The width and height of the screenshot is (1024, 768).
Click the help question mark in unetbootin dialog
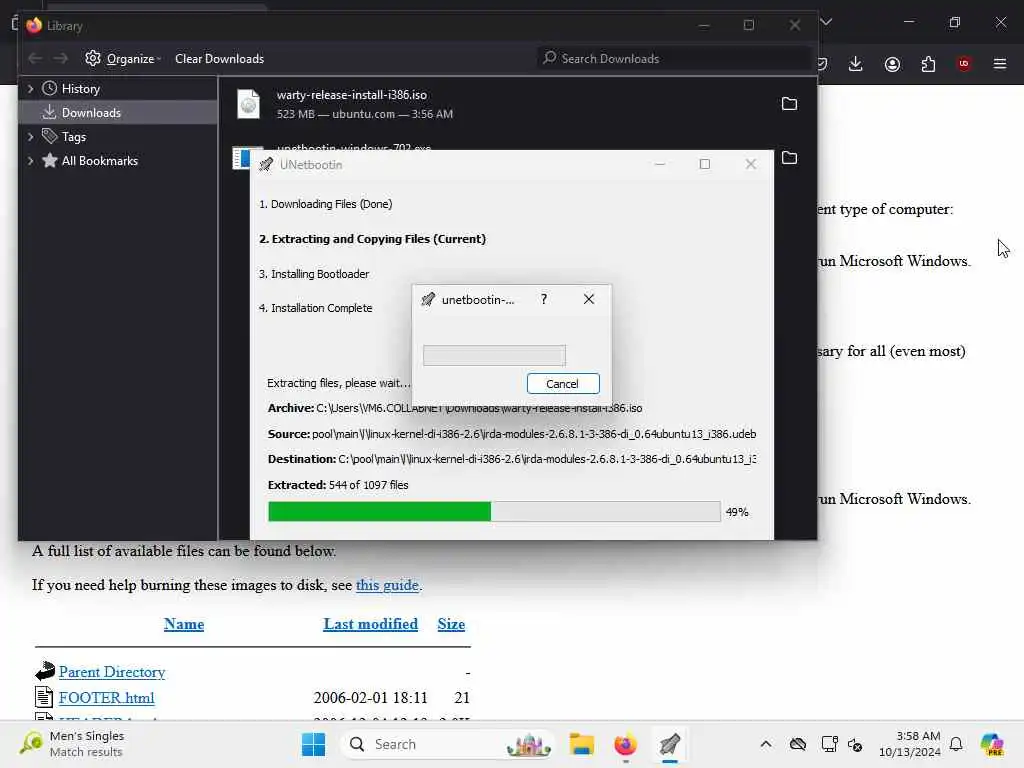pyautogui.click(x=544, y=299)
